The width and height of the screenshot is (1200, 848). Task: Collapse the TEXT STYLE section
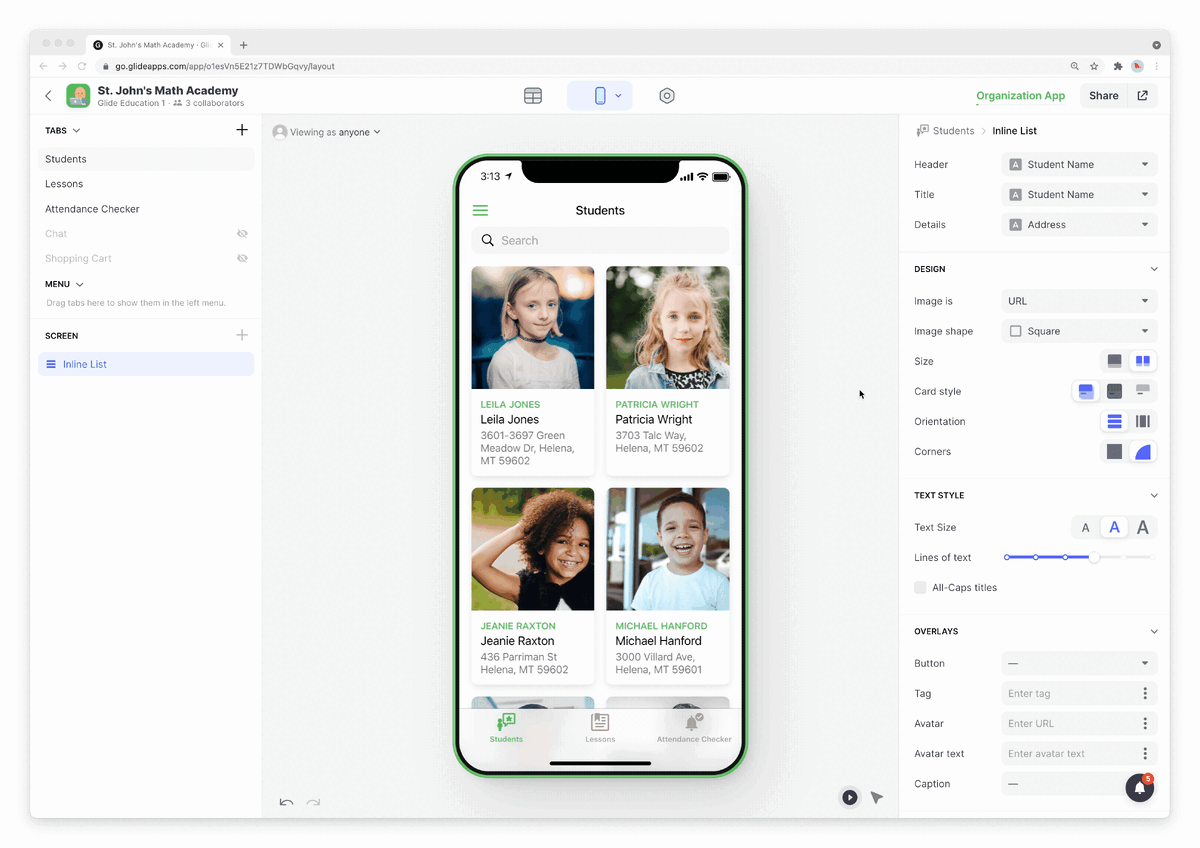pyautogui.click(x=1154, y=495)
